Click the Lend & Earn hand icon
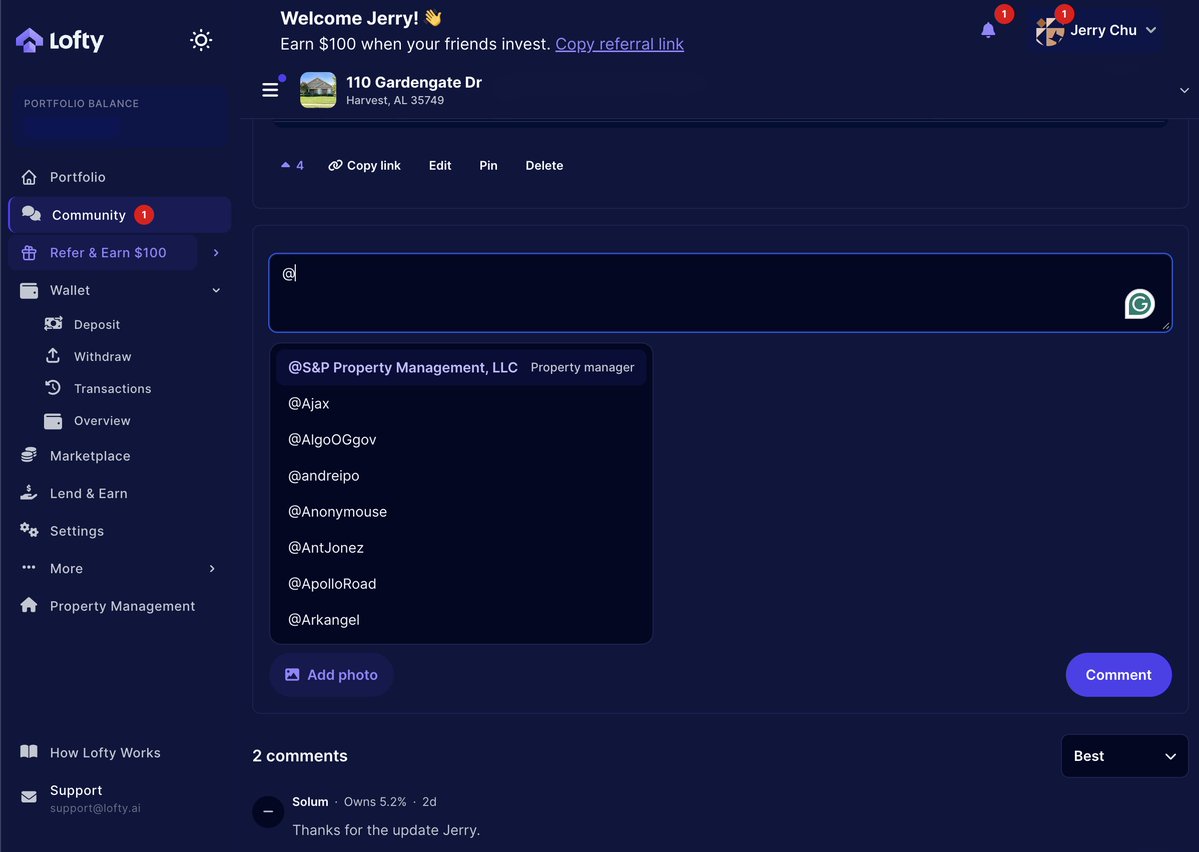The width and height of the screenshot is (1199, 852). point(29,493)
